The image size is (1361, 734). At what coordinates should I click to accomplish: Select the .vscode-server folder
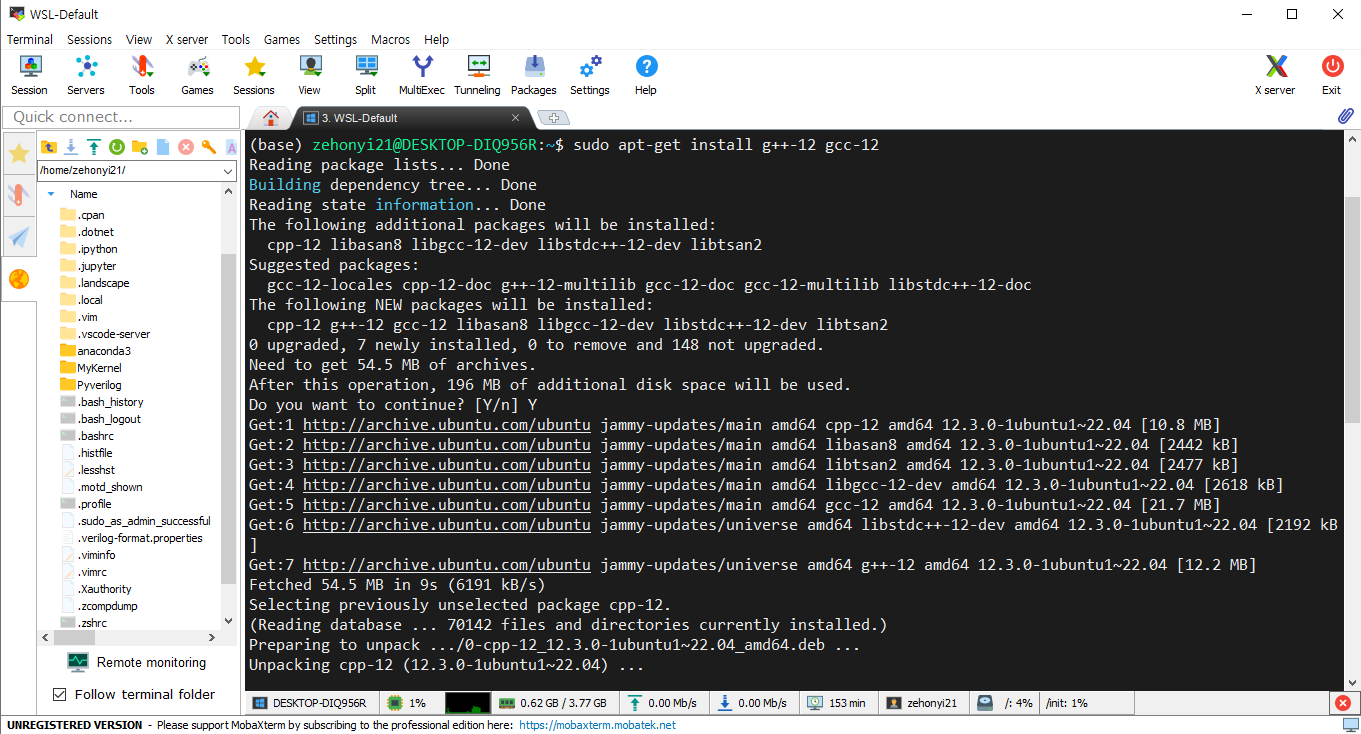tap(114, 334)
